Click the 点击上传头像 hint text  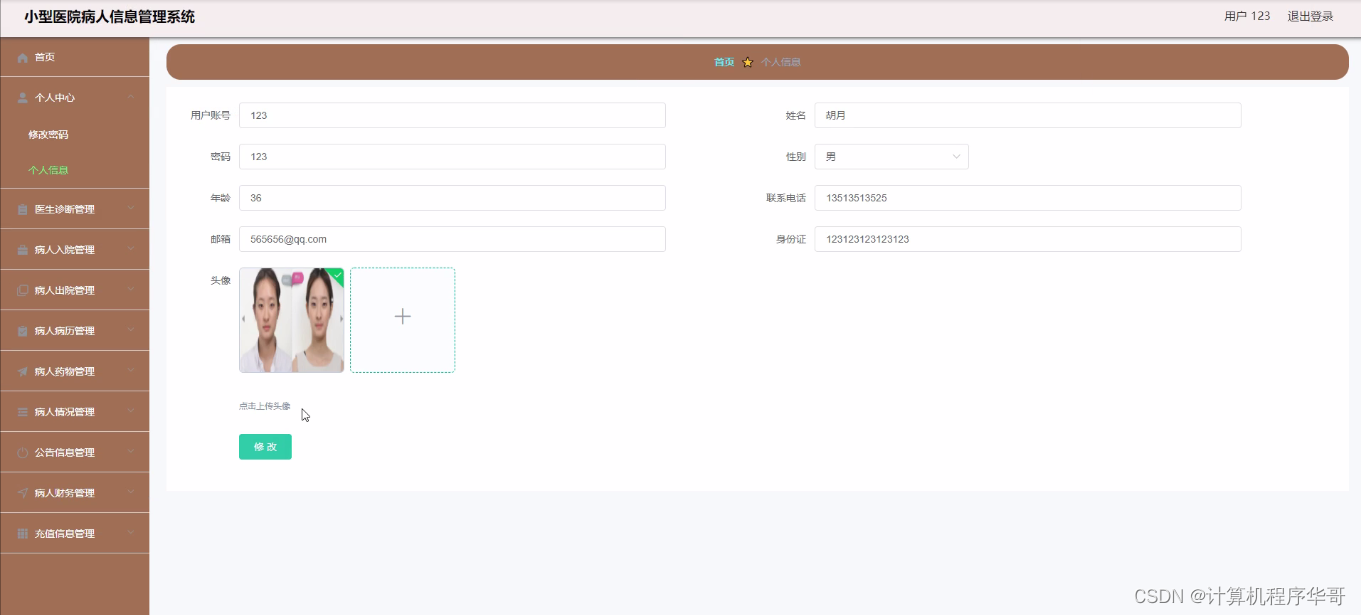265,406
